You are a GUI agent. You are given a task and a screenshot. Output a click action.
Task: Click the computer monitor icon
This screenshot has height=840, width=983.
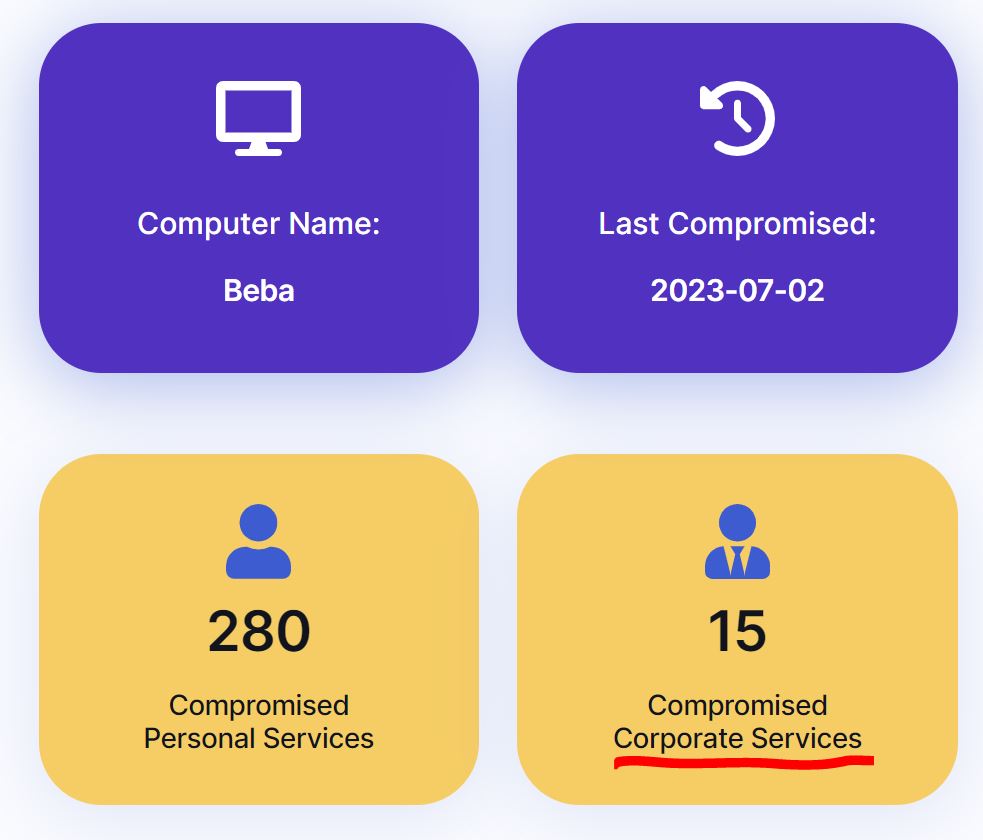(x=258, y=118)
